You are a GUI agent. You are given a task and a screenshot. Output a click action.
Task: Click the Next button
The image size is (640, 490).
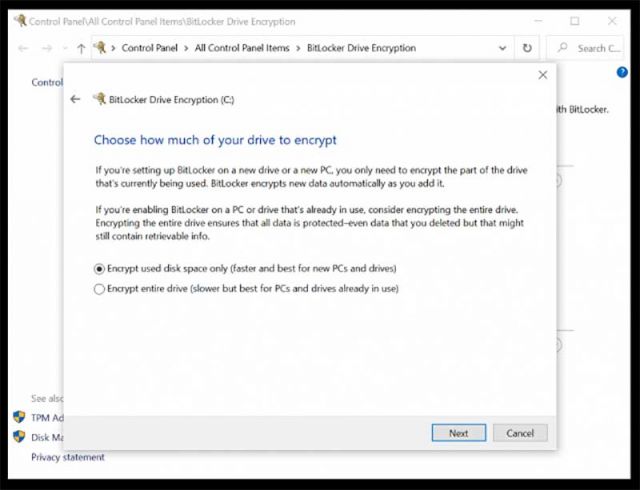click(459, 433)
